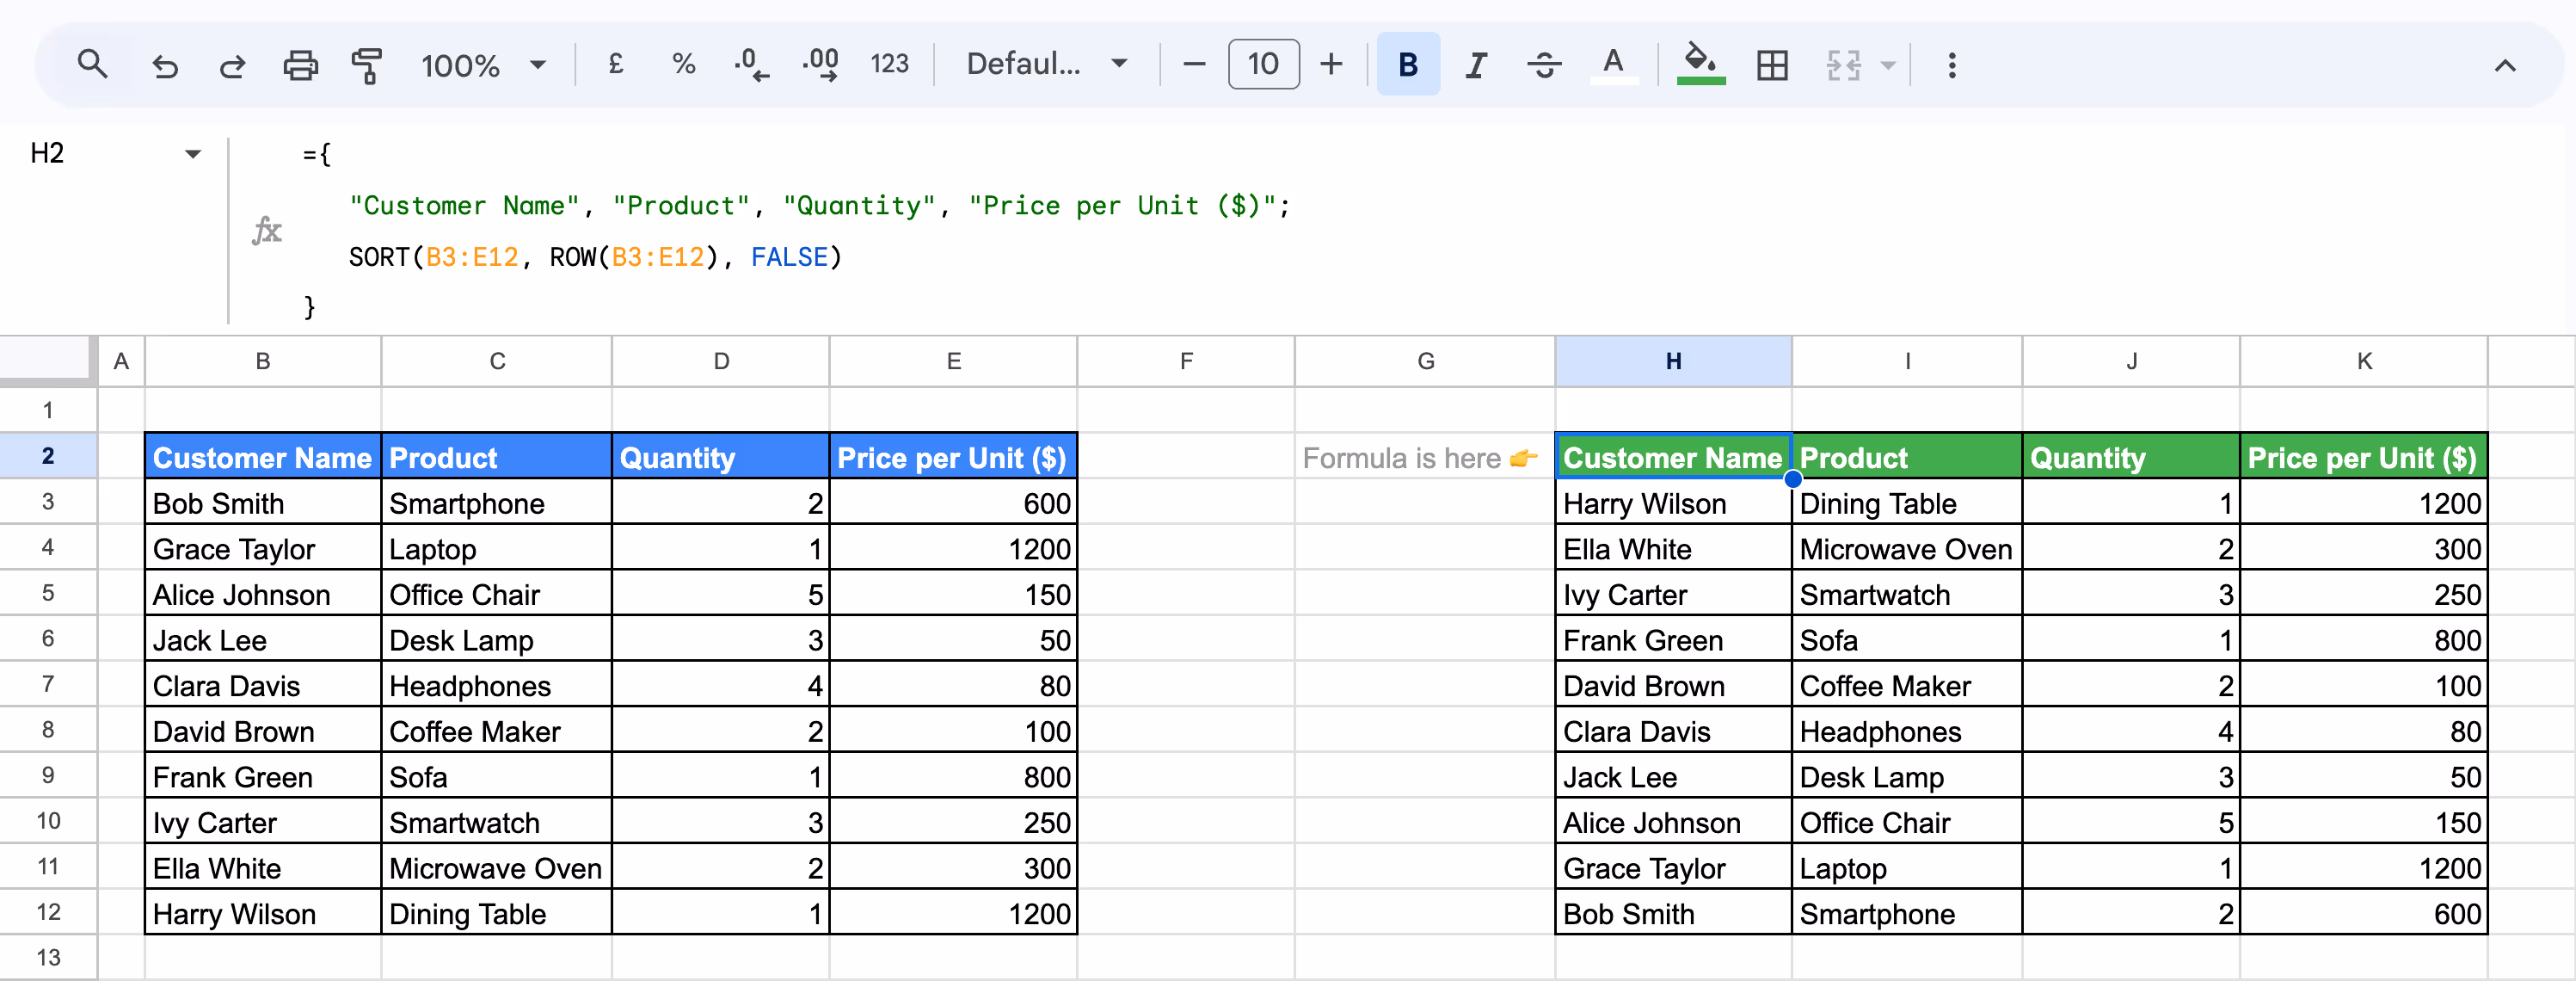The height and width of the screenshot is (981, 2576).
Task: Open the fill color picker
Action: coord(1700,64)
